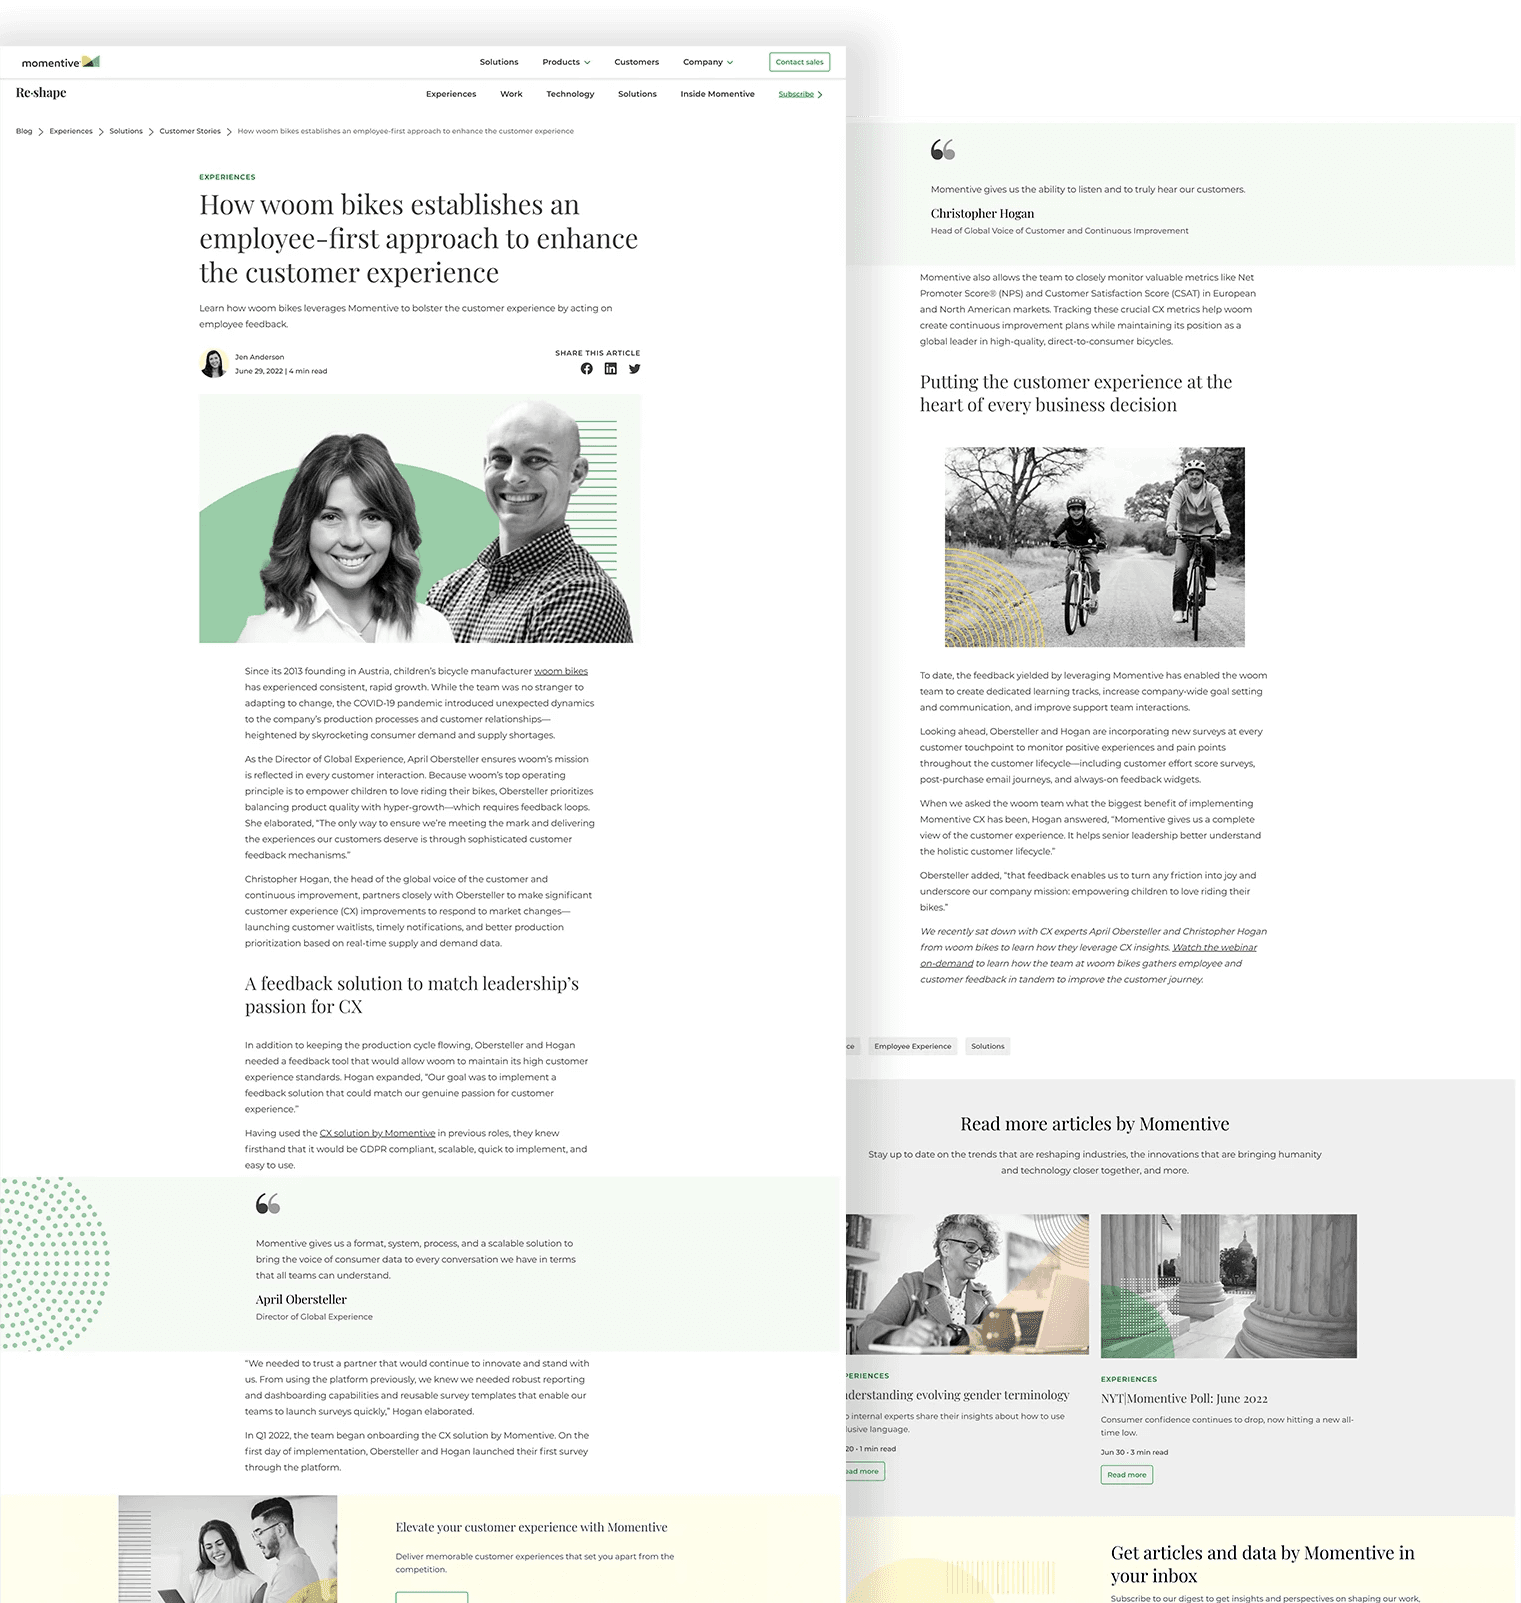
Task: Go to Customer Stories breadcrumb
Action: tap(190, 131)
